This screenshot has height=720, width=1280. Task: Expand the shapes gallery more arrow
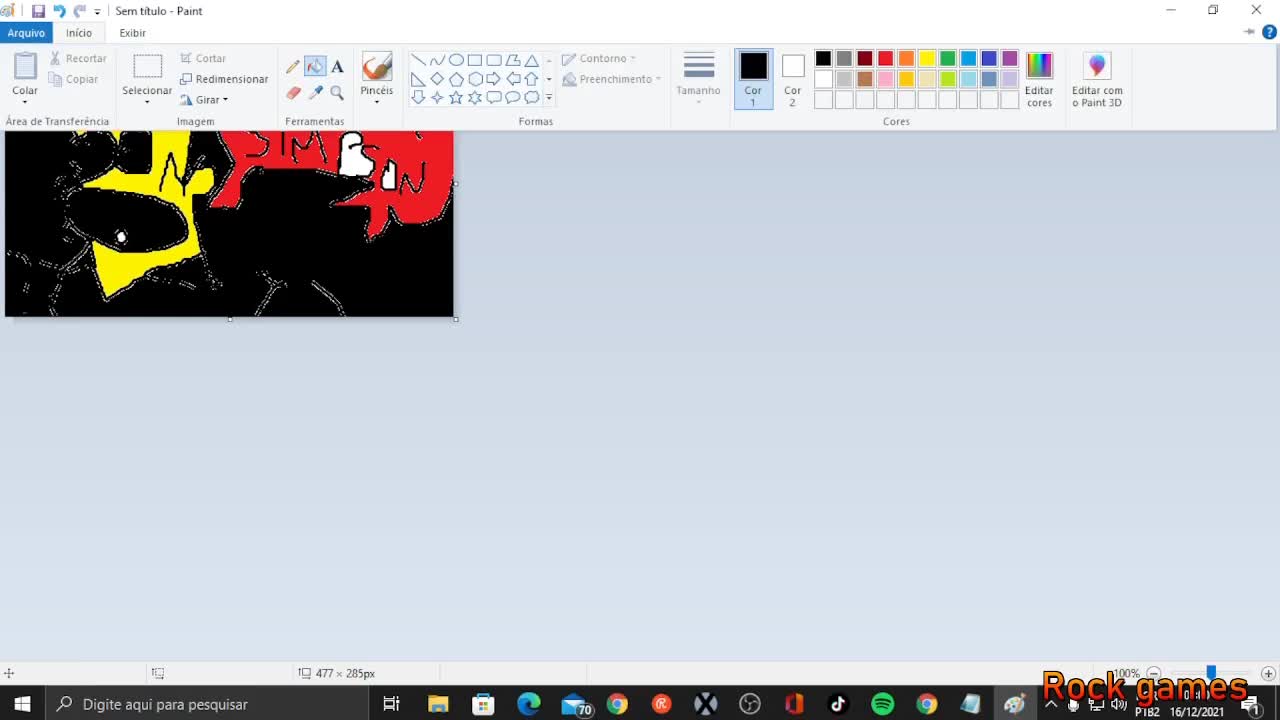pos(549,97)
